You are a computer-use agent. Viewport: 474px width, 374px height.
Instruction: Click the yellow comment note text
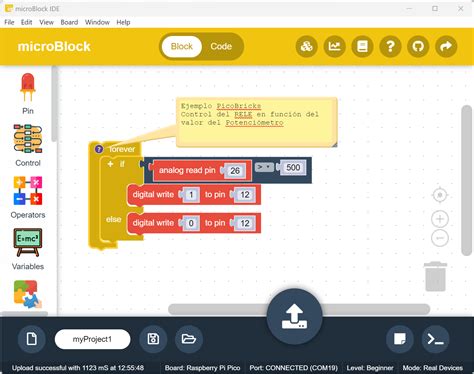[250, 114]
